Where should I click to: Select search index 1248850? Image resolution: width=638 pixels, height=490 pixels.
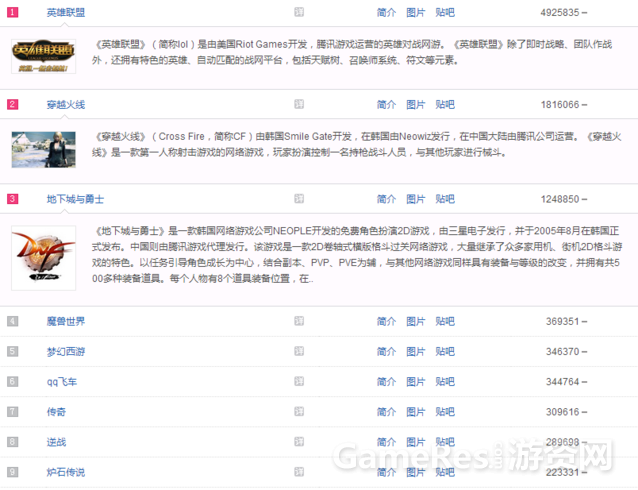[560, 199]
